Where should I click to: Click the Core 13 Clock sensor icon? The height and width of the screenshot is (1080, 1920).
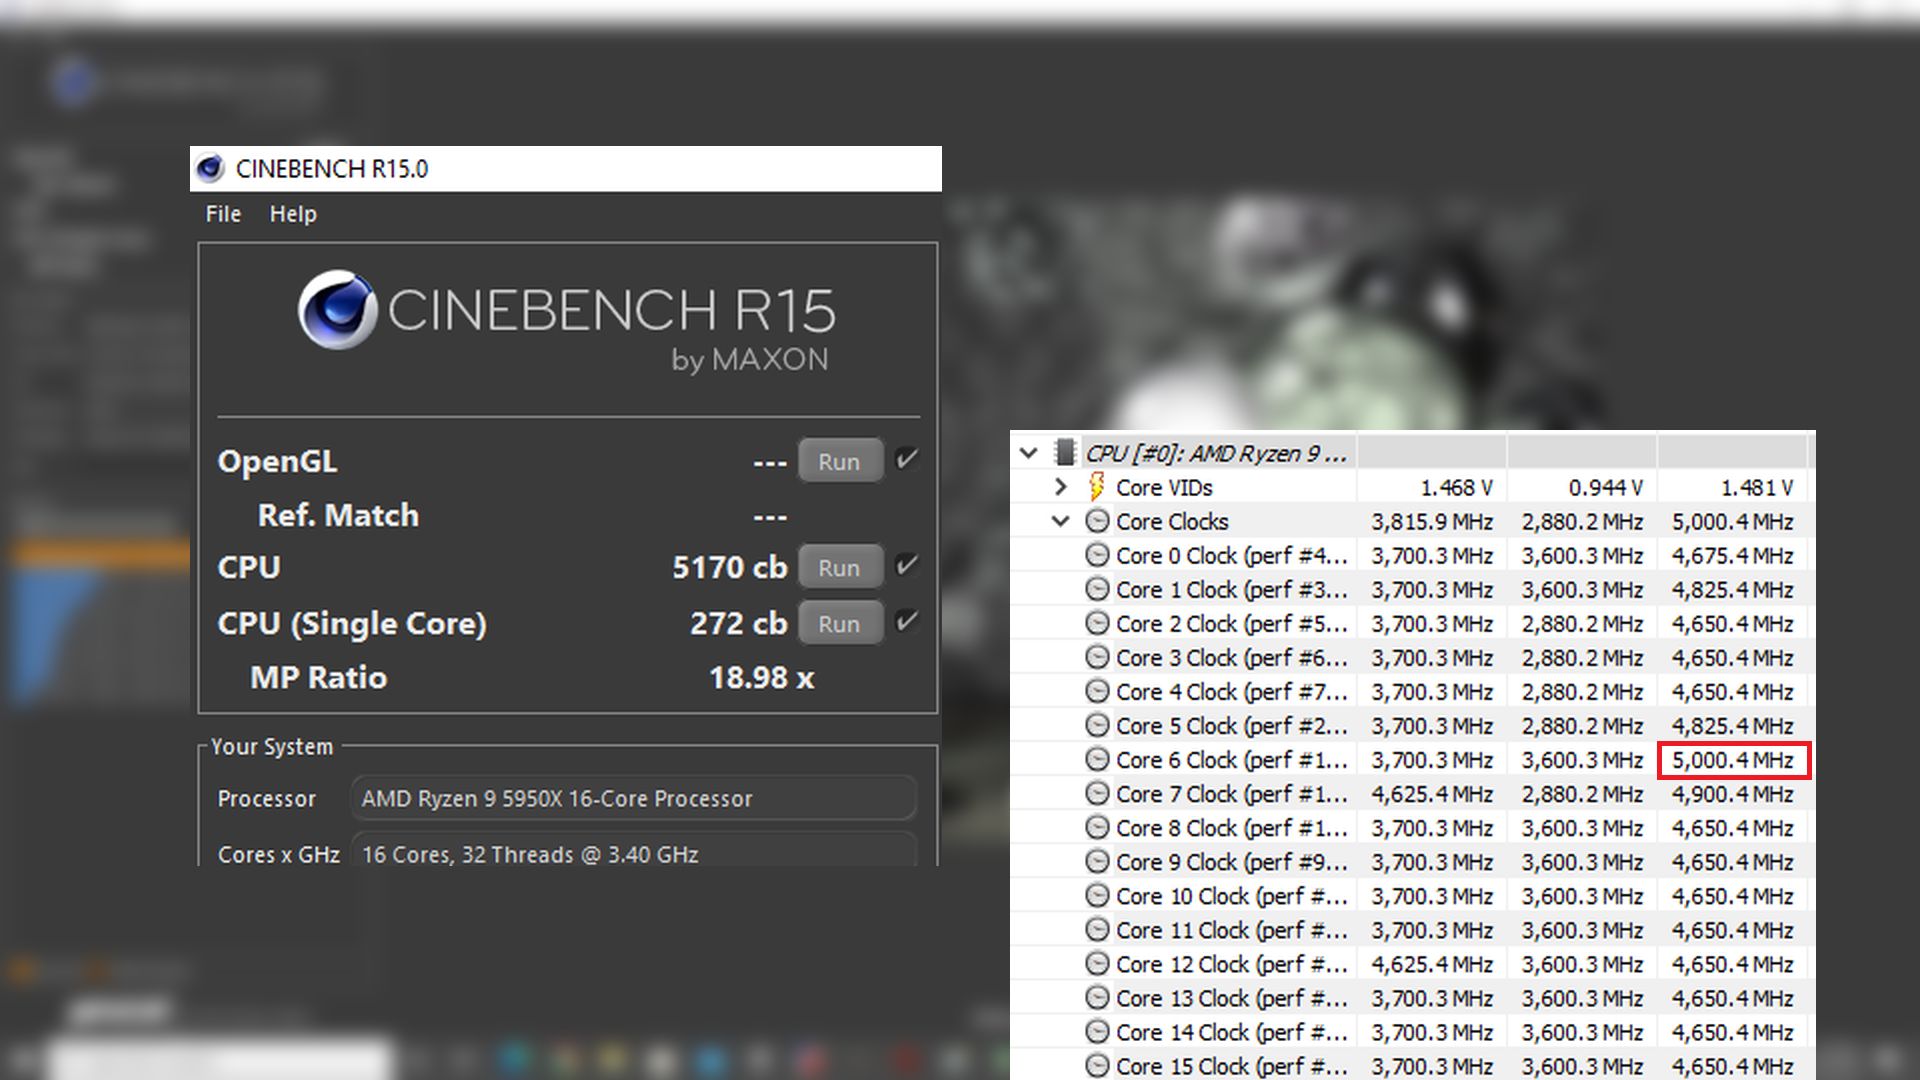point(1097,997)
